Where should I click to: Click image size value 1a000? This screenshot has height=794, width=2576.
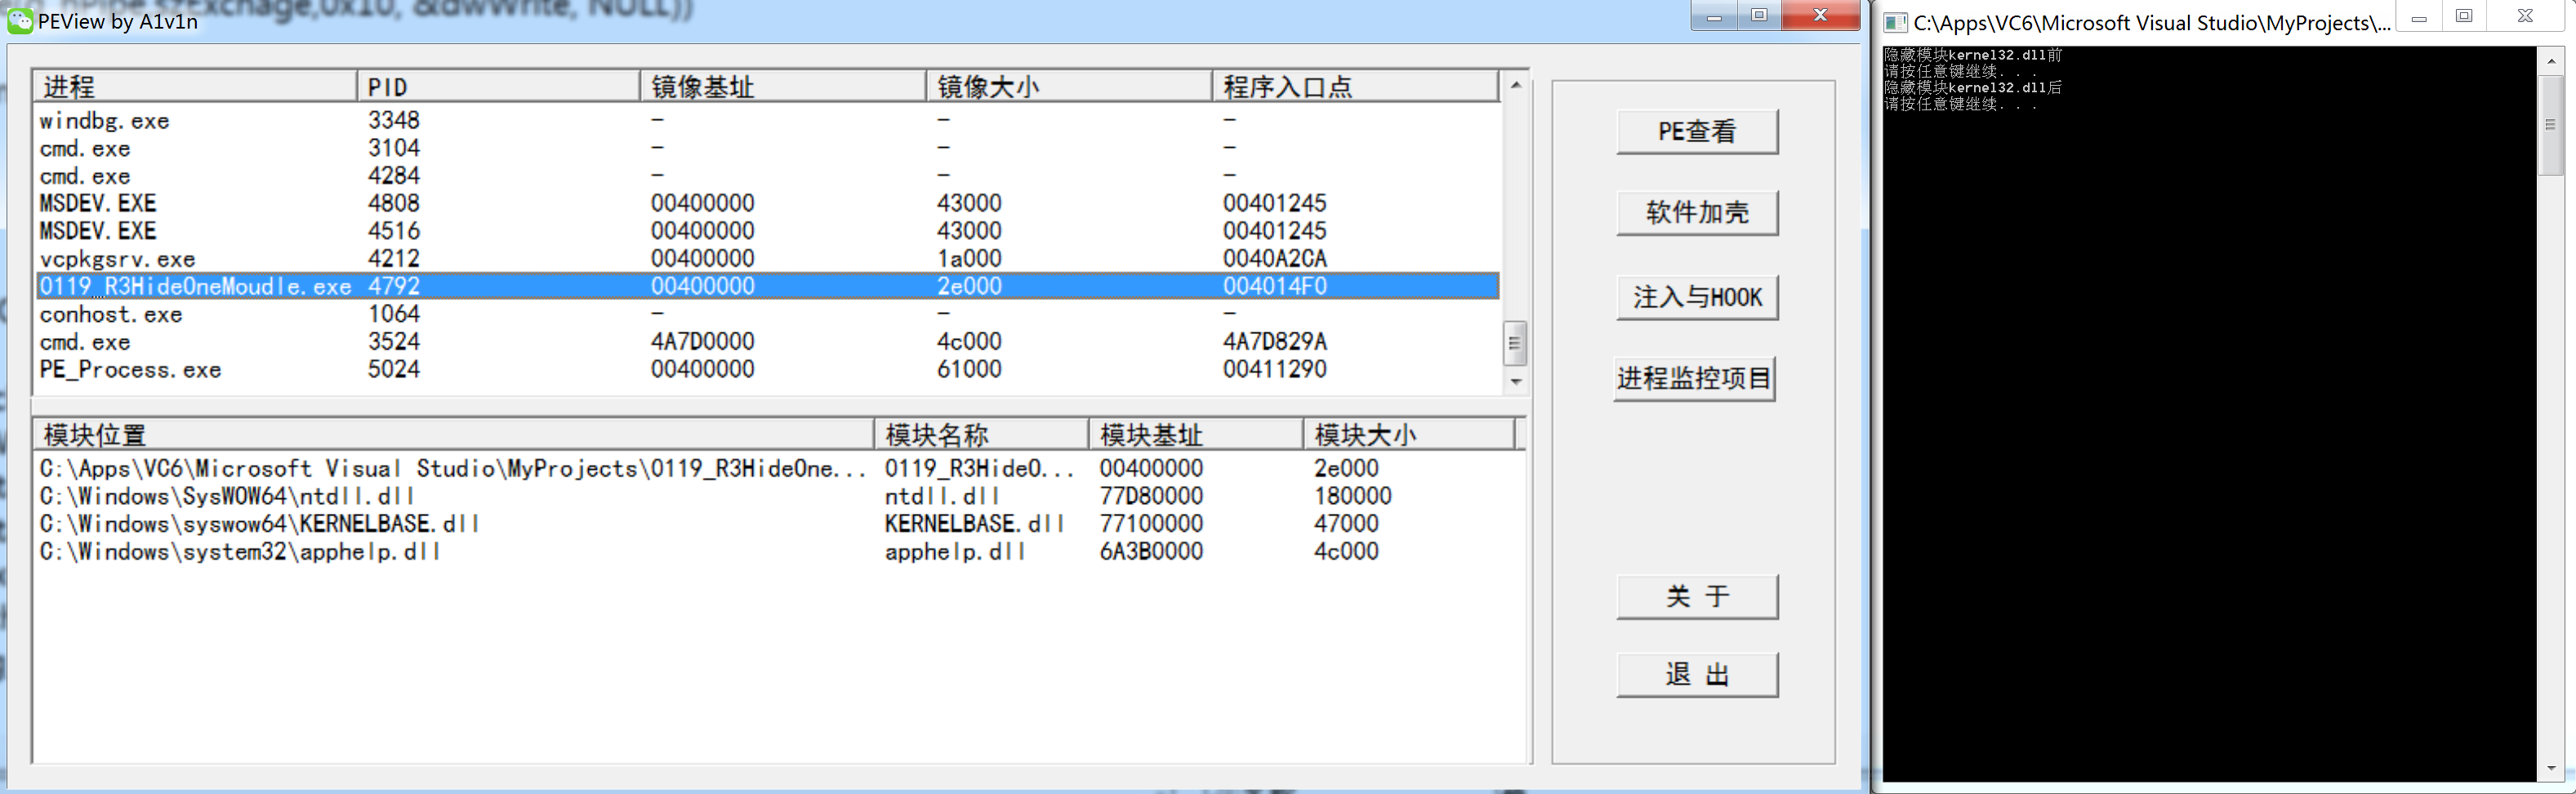point(969,260)
